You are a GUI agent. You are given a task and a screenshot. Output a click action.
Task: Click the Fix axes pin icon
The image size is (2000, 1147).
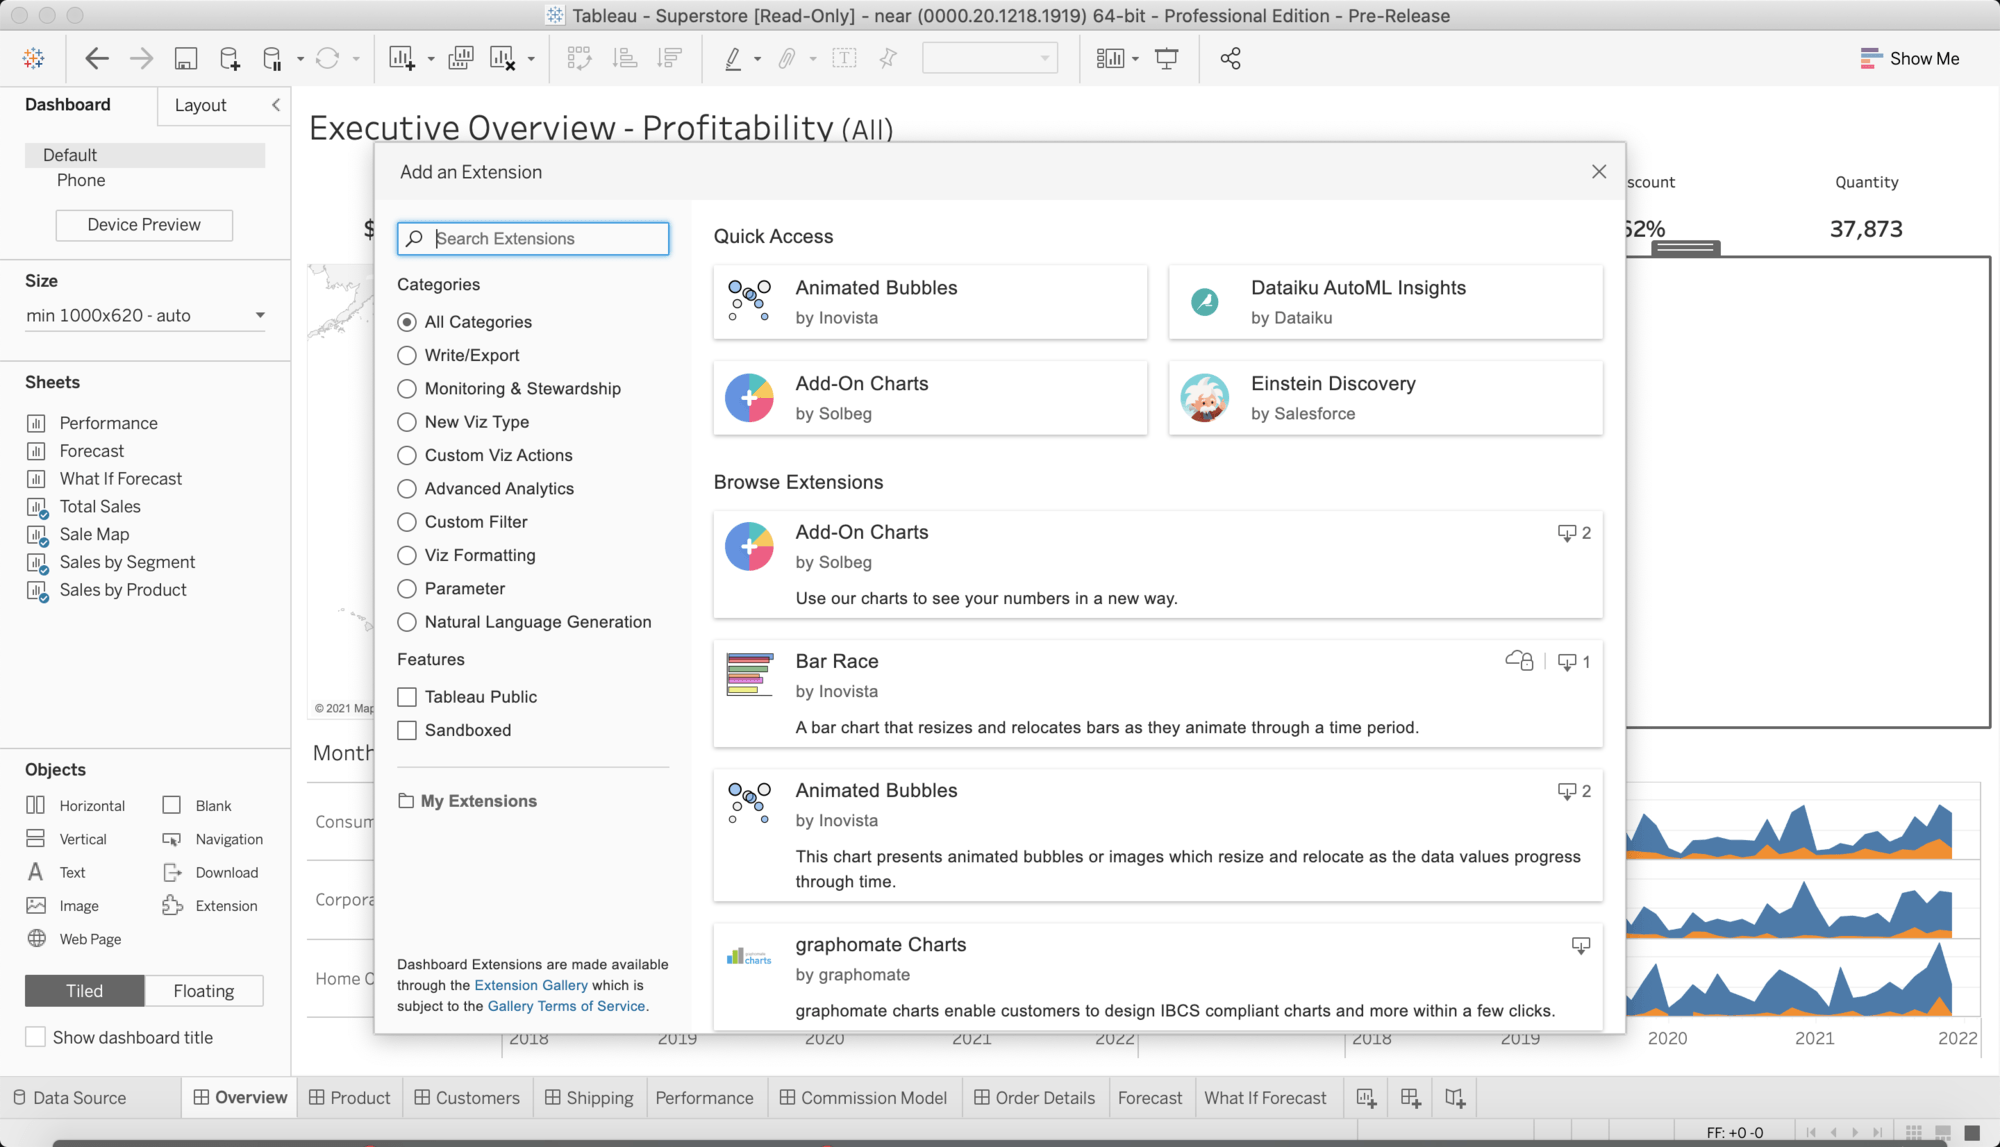888,58
